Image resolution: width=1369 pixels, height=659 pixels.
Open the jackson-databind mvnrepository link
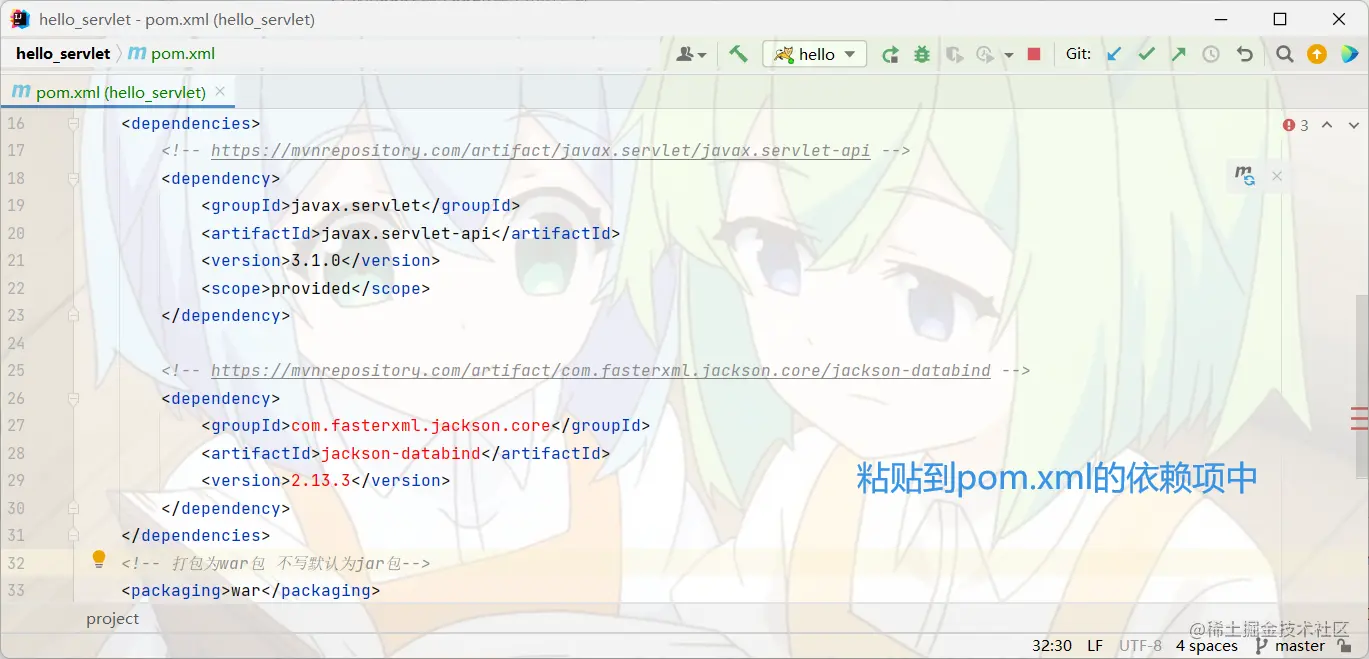601,371
